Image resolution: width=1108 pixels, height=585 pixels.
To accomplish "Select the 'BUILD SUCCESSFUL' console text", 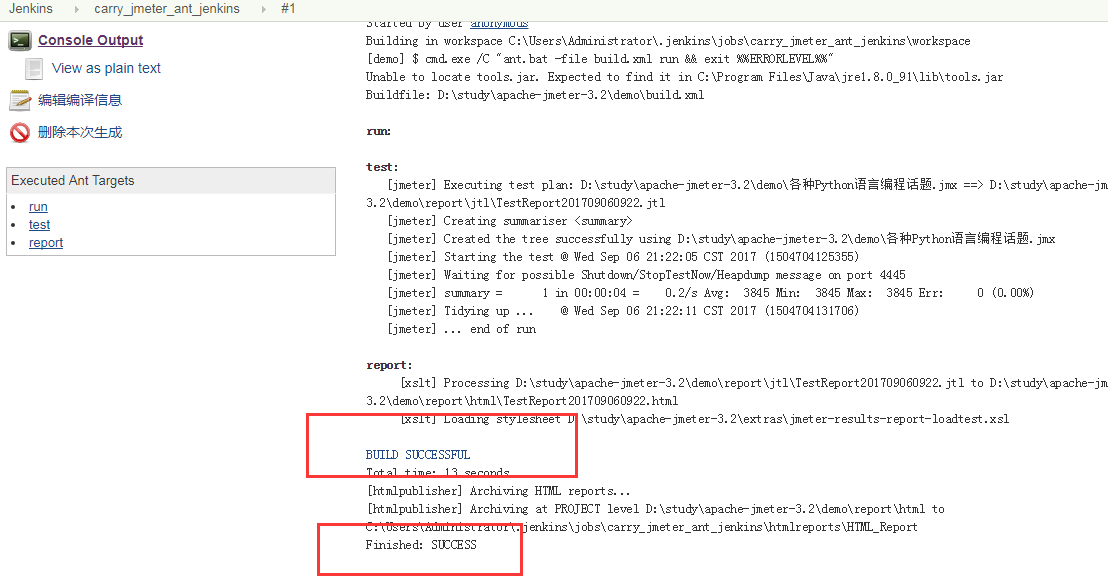I will (x=418, y=454).
